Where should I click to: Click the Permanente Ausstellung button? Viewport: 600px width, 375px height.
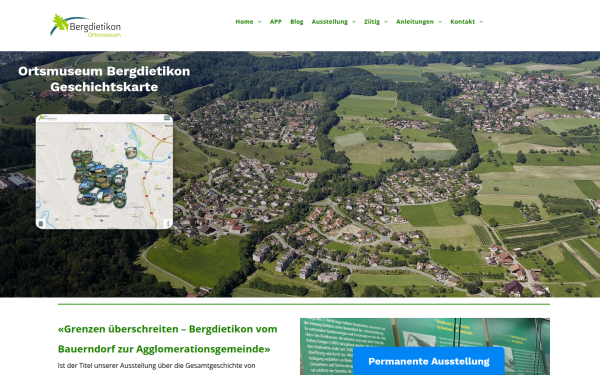pos(429,361)
